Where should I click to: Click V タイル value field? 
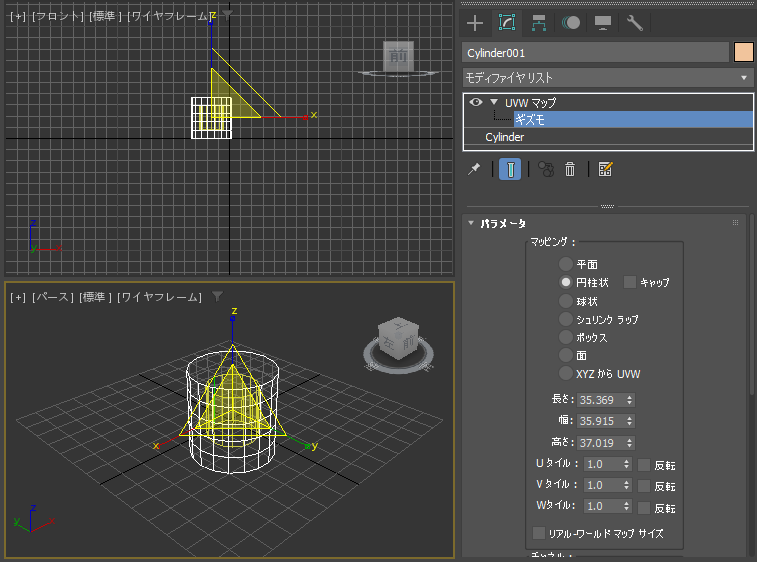603,485
